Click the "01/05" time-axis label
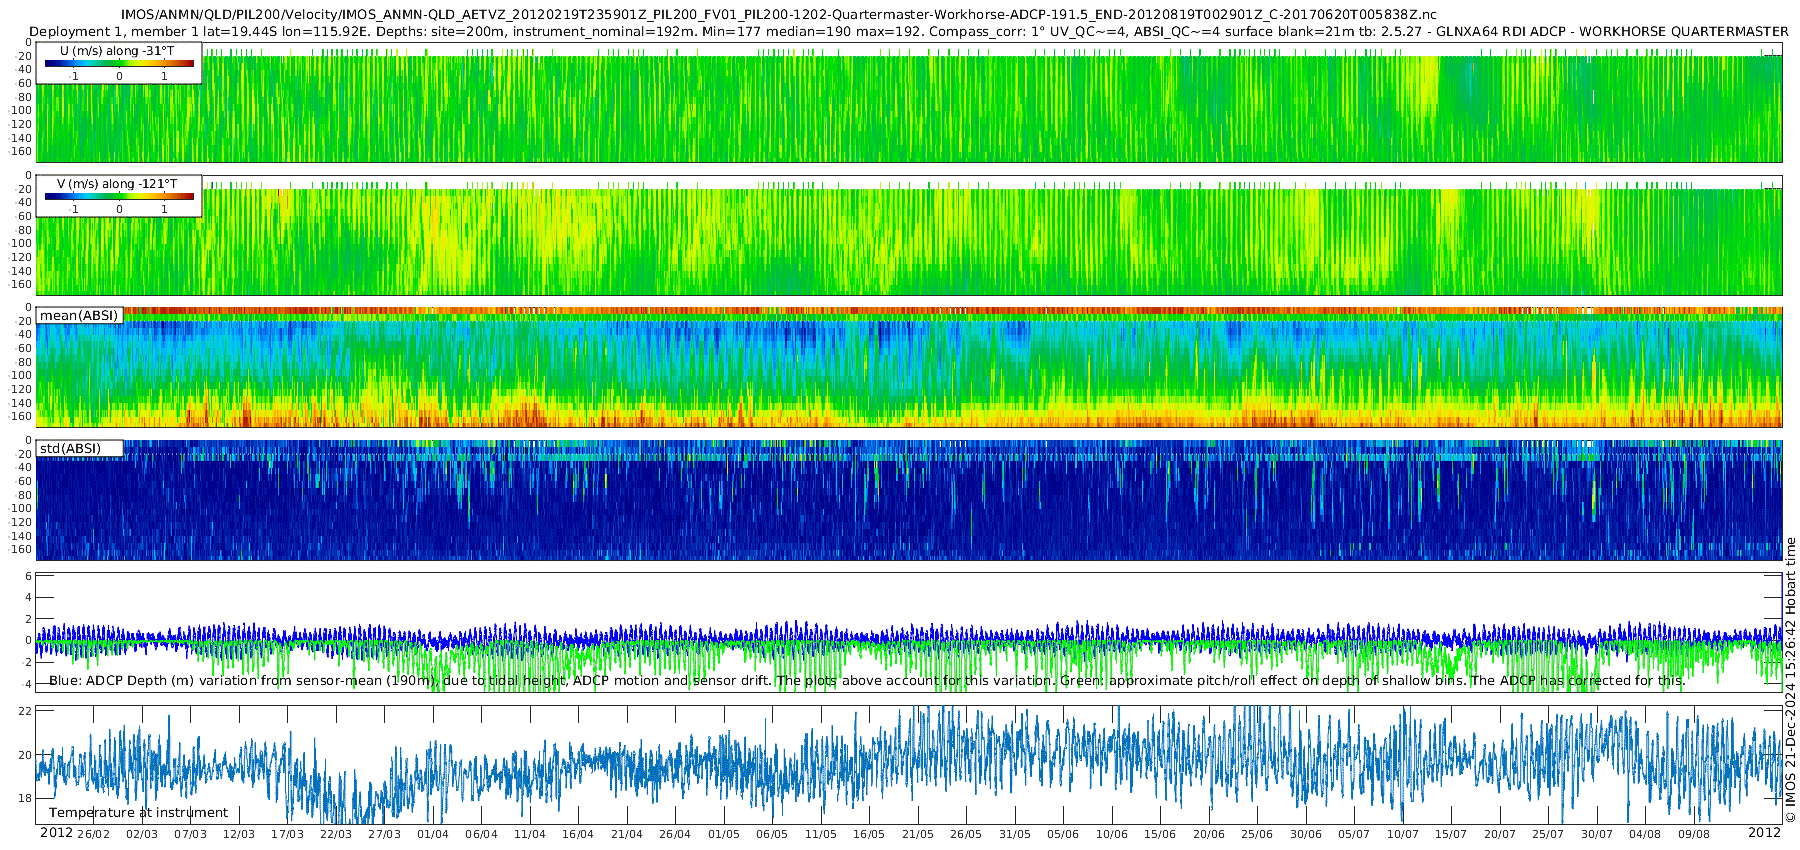 (x=724, y=835)
